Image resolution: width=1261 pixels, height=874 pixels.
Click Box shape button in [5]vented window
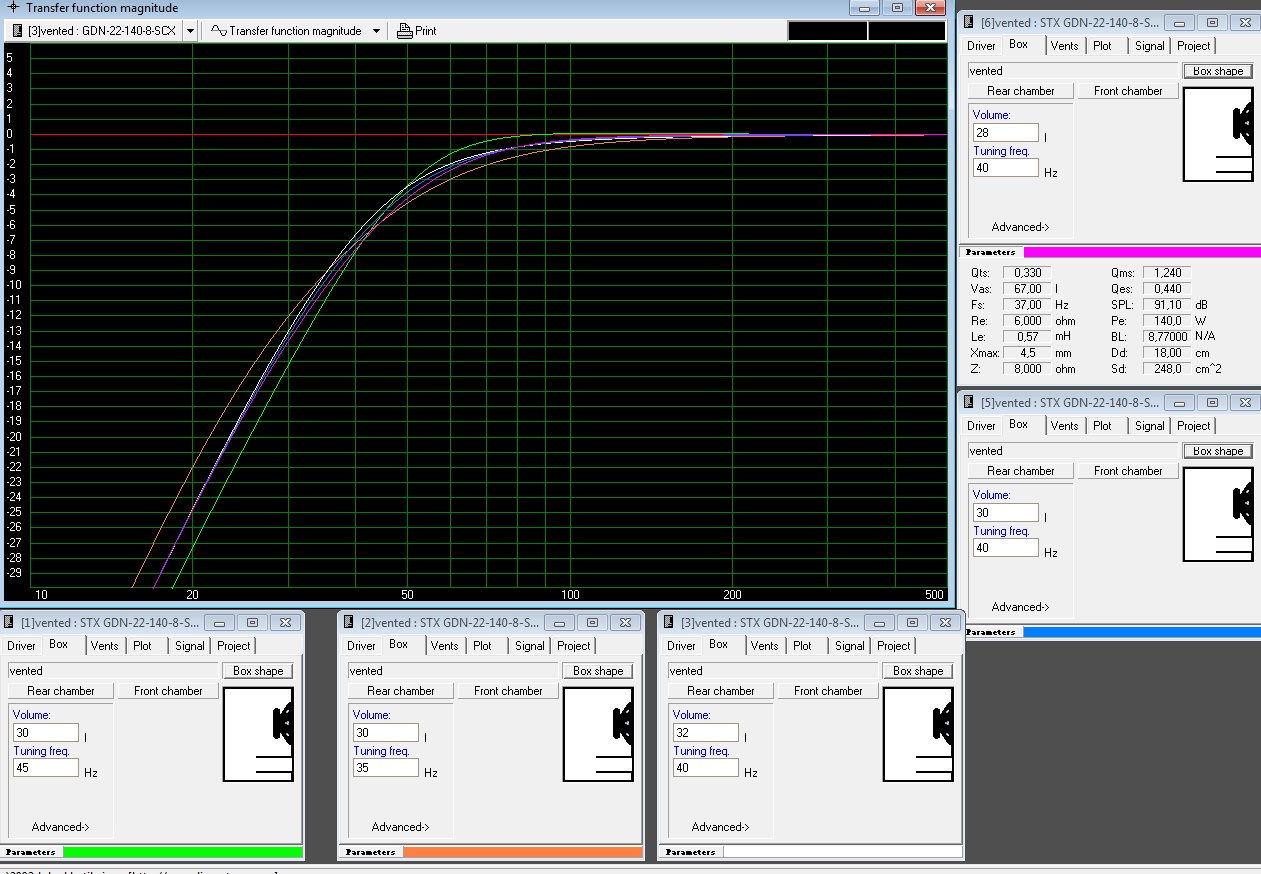[x=1218, y=451]
